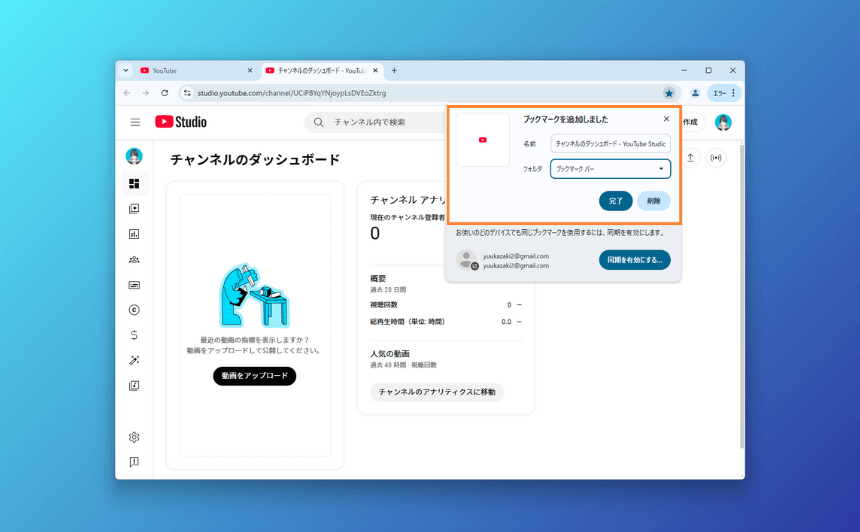Select the チャンネルのダッシュボード tab
This screenshot has width=860, height=532.
321,71
